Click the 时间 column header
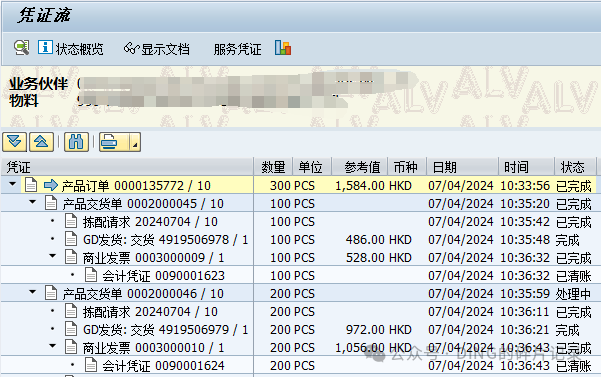The image size is (601, 377). click(526, 167)
